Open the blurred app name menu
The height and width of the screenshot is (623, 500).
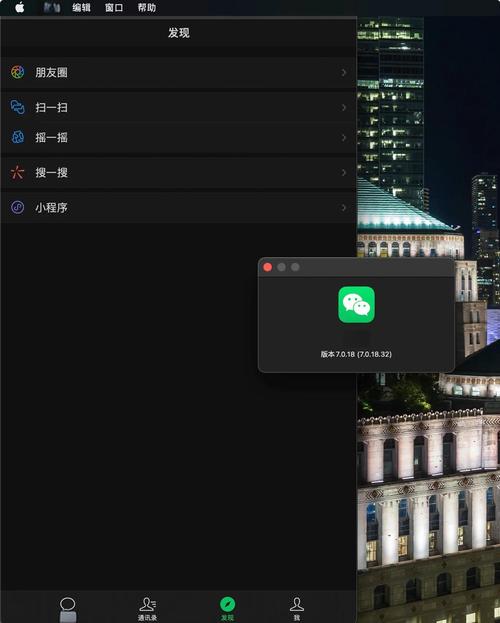click(x=52, y=8)
